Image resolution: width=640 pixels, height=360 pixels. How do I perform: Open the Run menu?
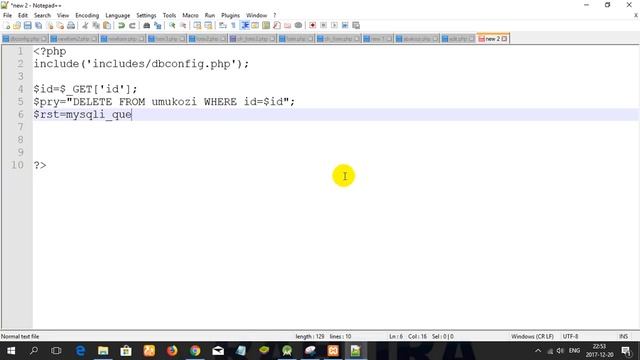pyautogui.click(x=210, y=15)
